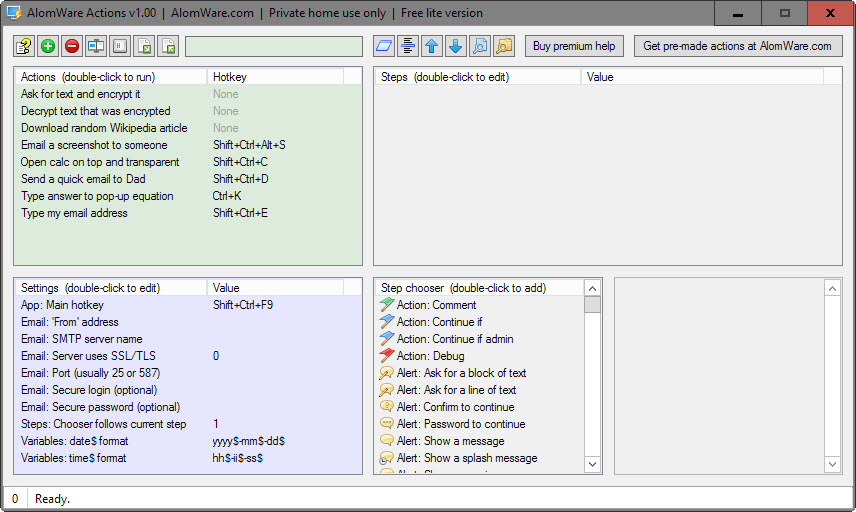856x512 pixels.
Task: Click the Hotkey column header
Action: click(x=275, y=77)
